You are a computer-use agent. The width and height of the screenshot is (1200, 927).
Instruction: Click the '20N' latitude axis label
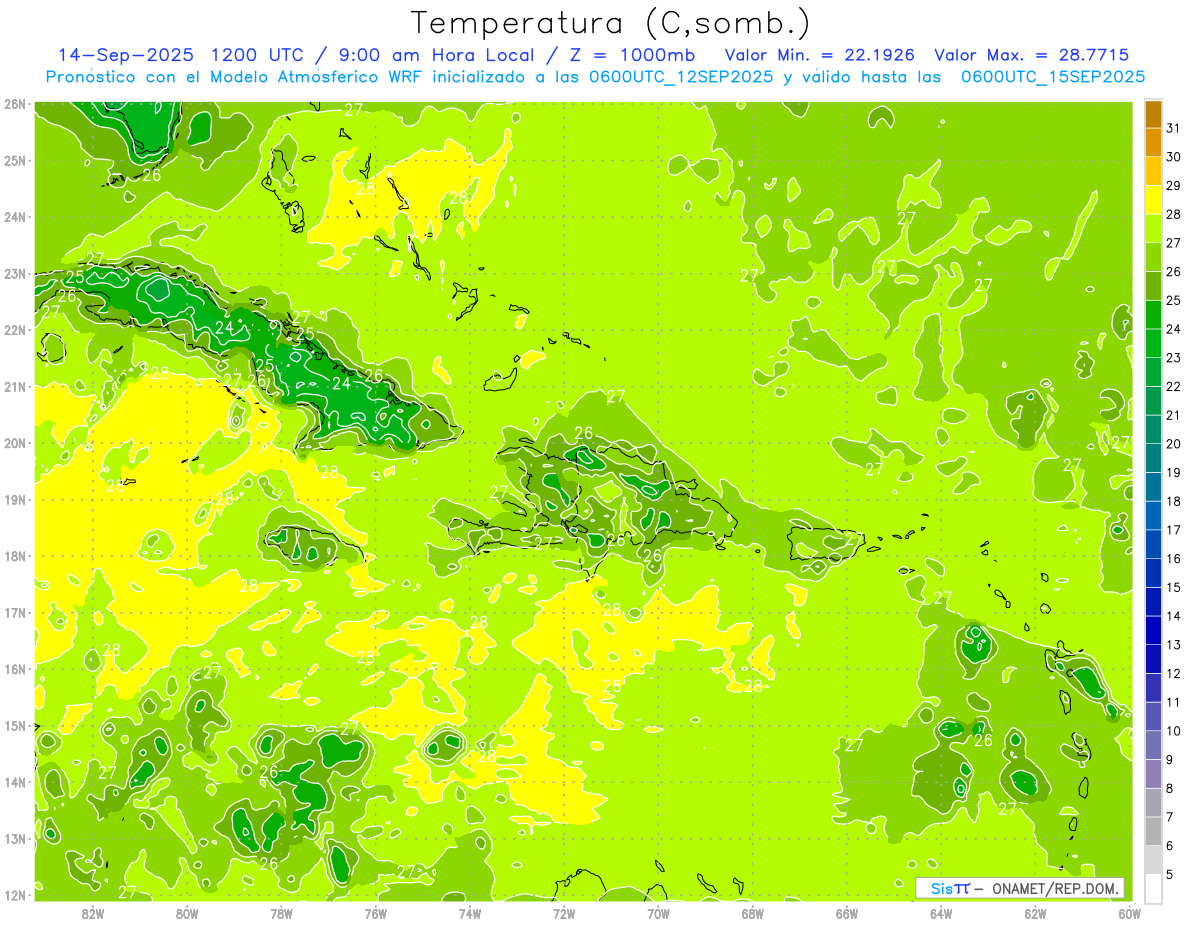tap(14, 443)
